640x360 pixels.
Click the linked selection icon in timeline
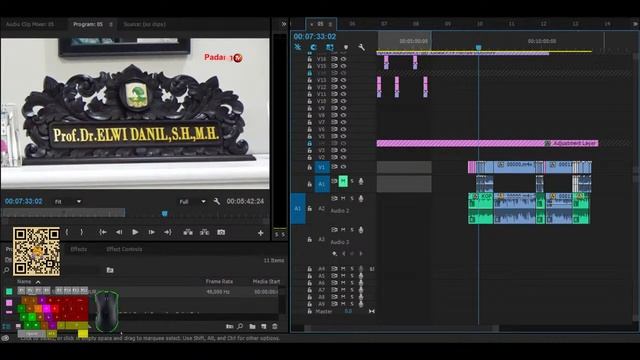(x=329, y=47)
